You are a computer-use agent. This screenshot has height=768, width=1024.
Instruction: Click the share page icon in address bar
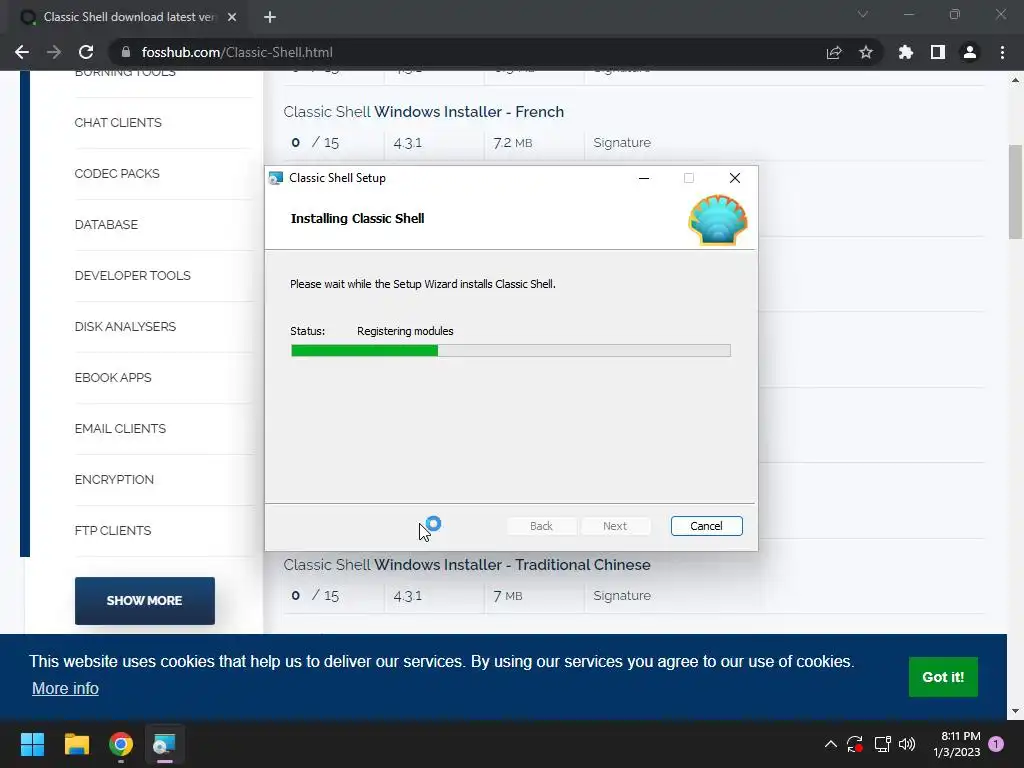[834, 52]
